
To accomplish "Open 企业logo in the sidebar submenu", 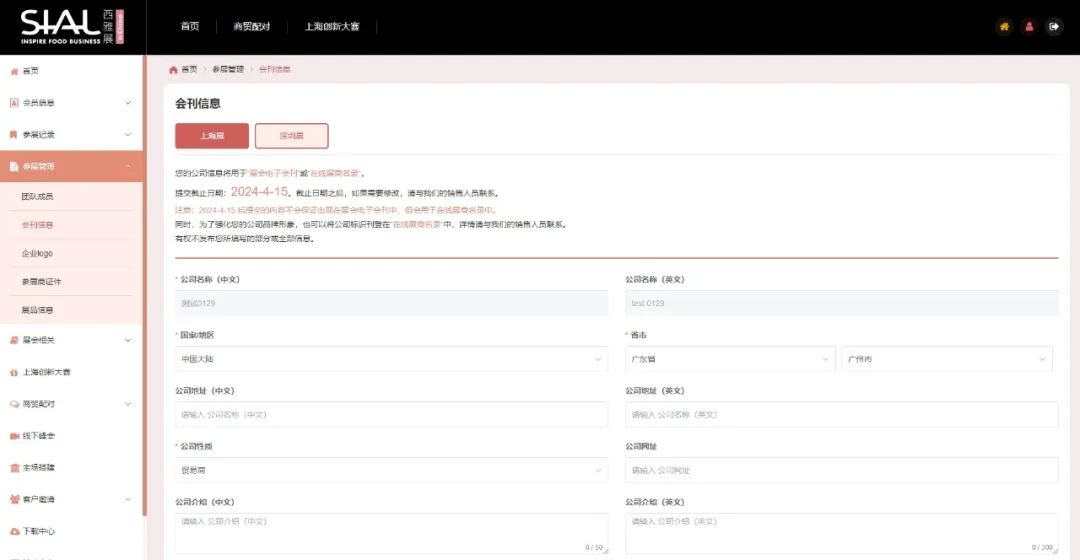I will pyautogui.click(x=37, y=254).
